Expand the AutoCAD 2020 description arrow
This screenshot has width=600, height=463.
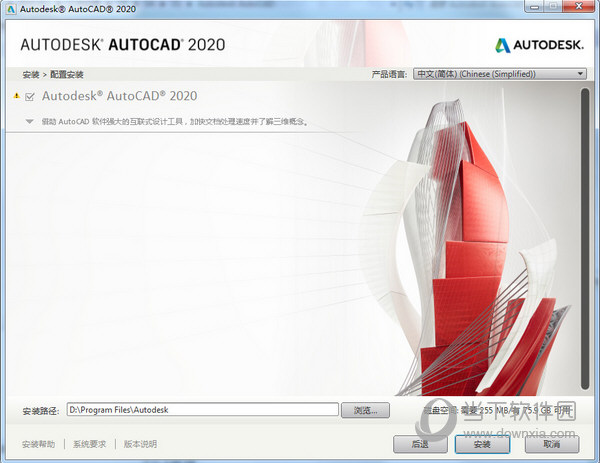click(30, 121)
